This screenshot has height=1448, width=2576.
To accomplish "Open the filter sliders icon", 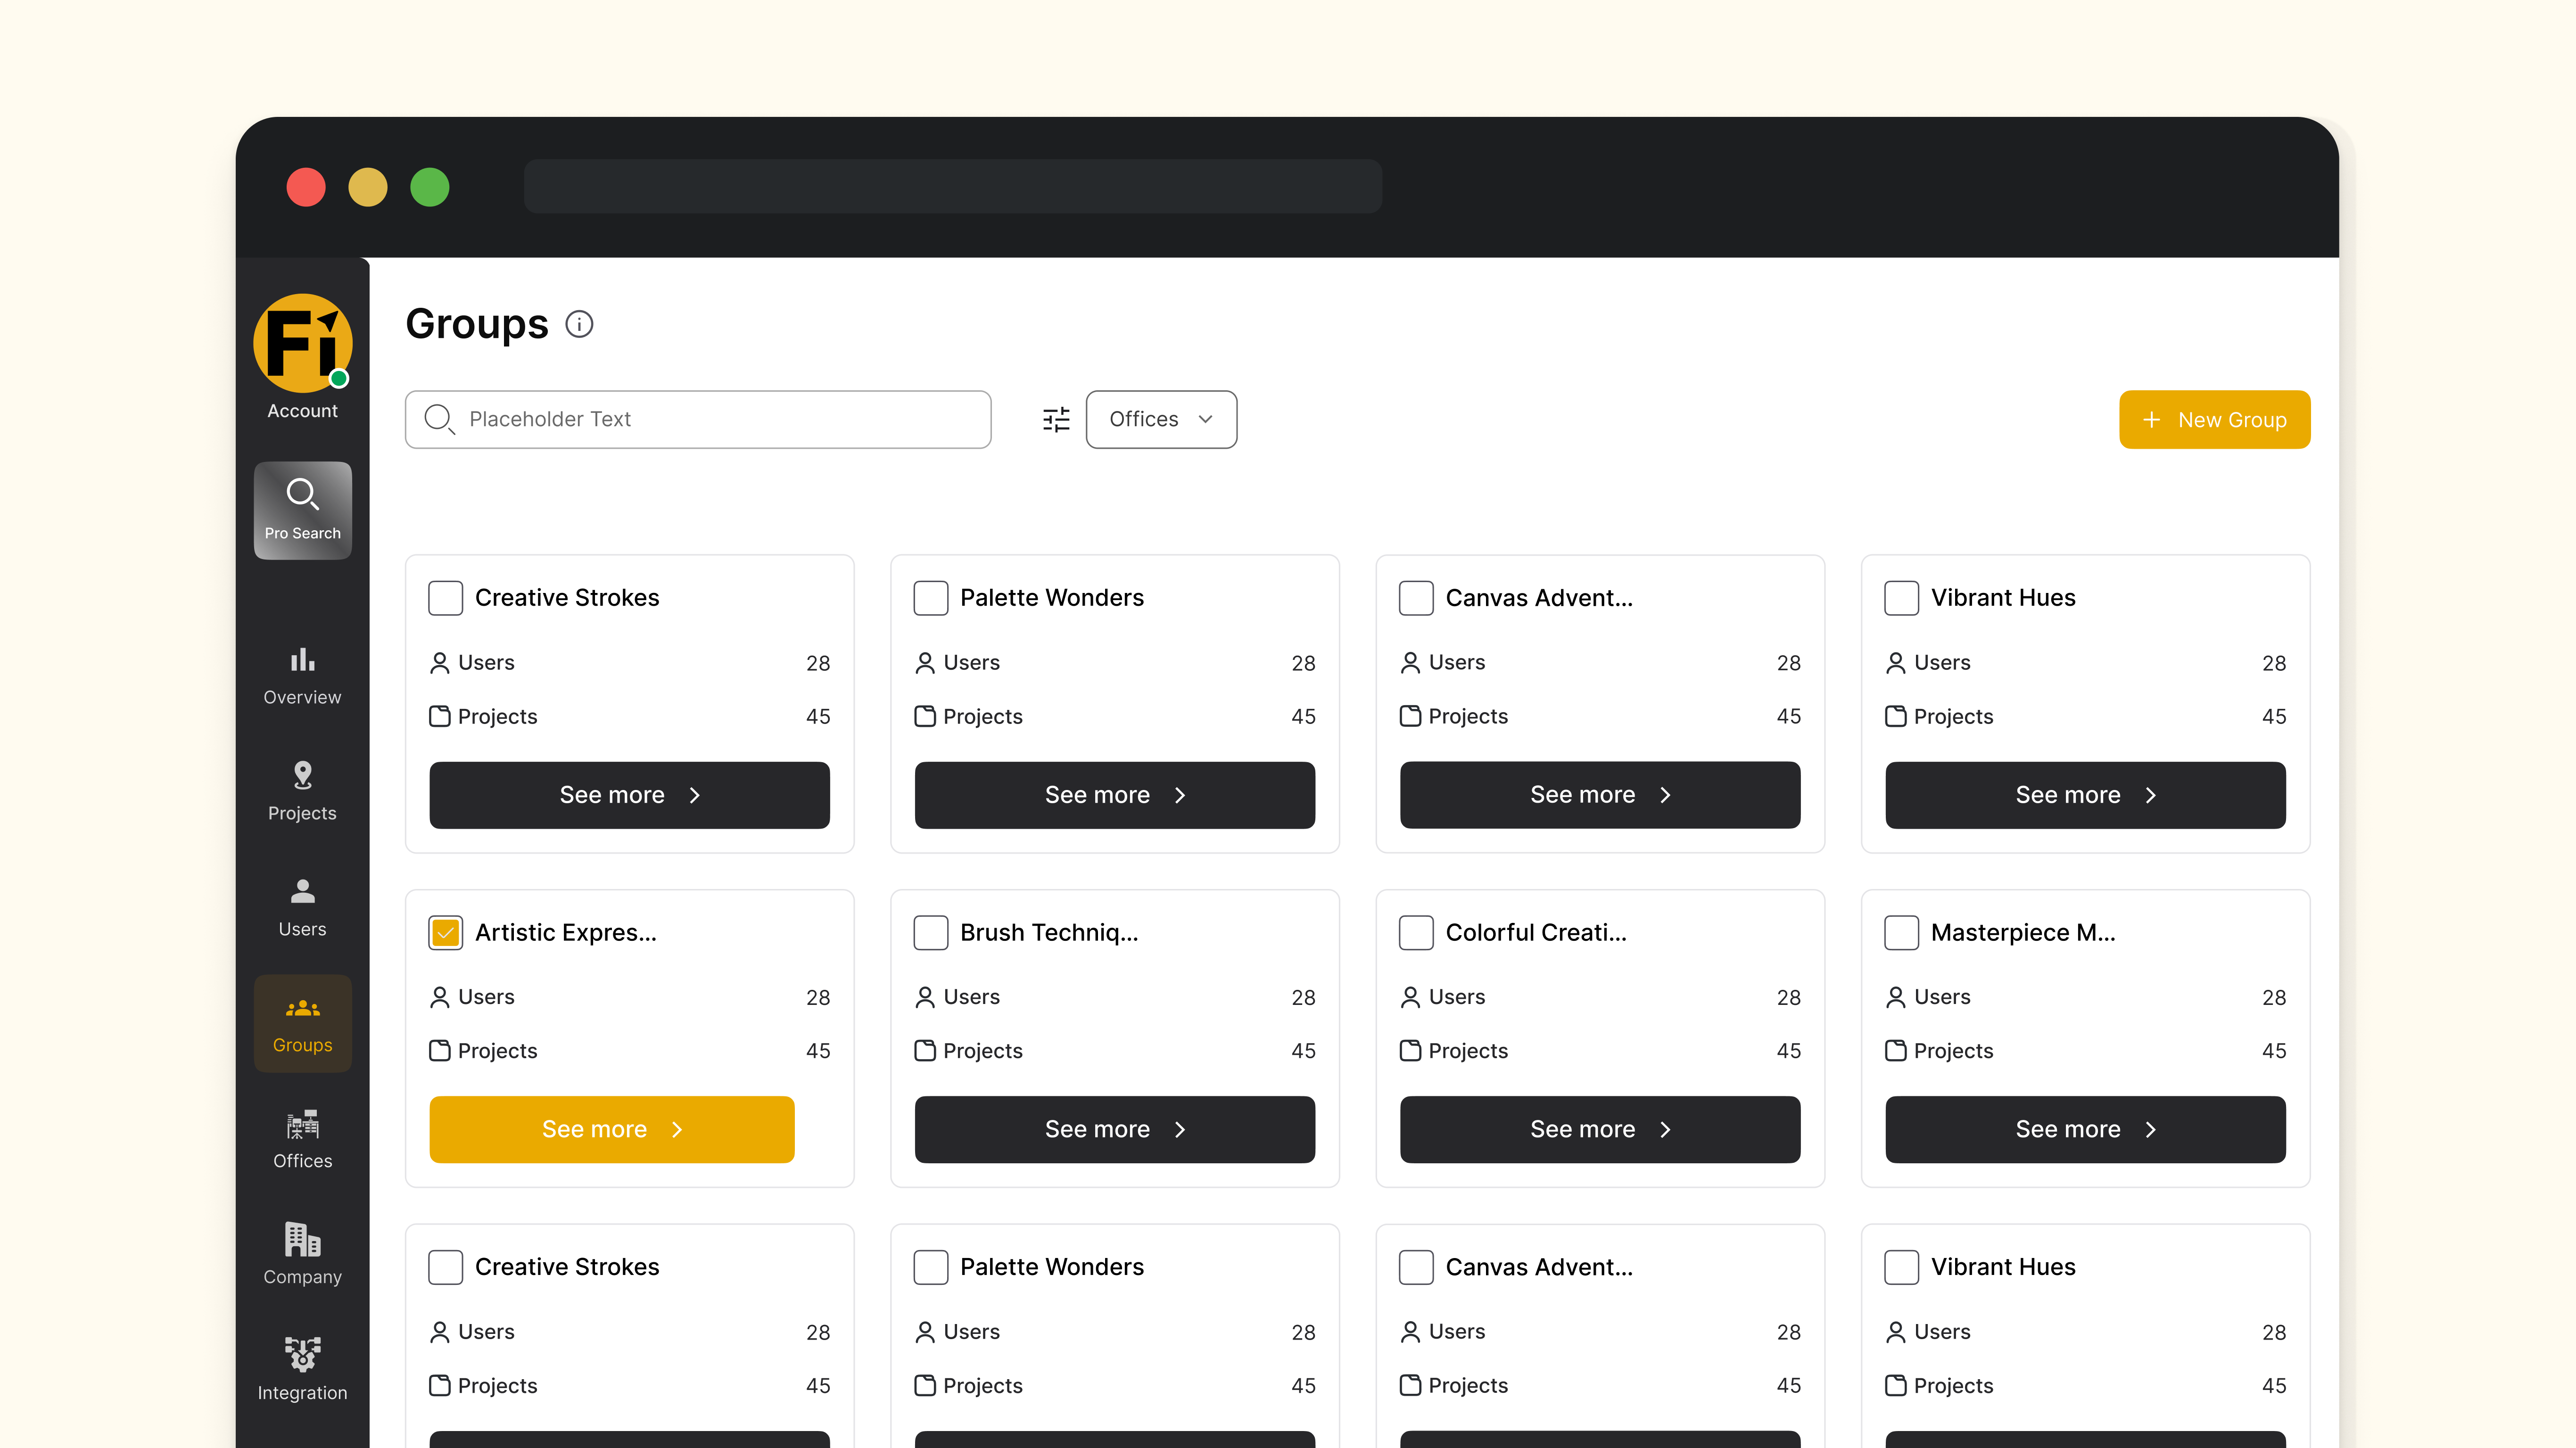I will point(1056,419).
